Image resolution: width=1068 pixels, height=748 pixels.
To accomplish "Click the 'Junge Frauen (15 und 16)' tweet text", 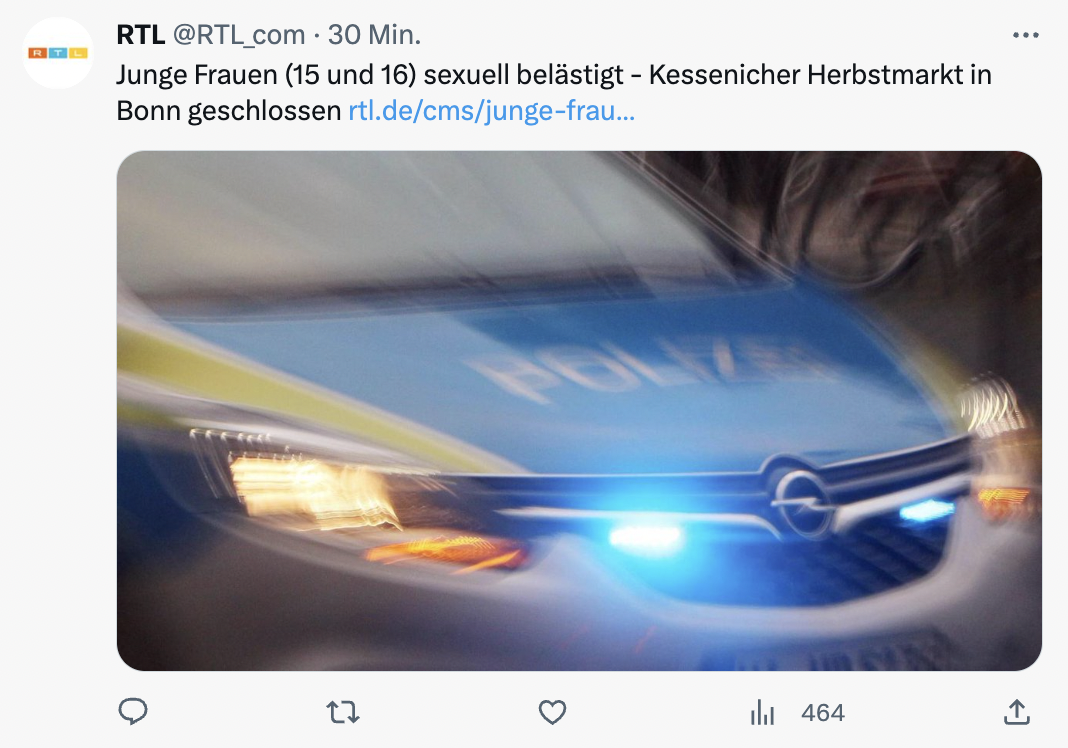I will 266,75.
